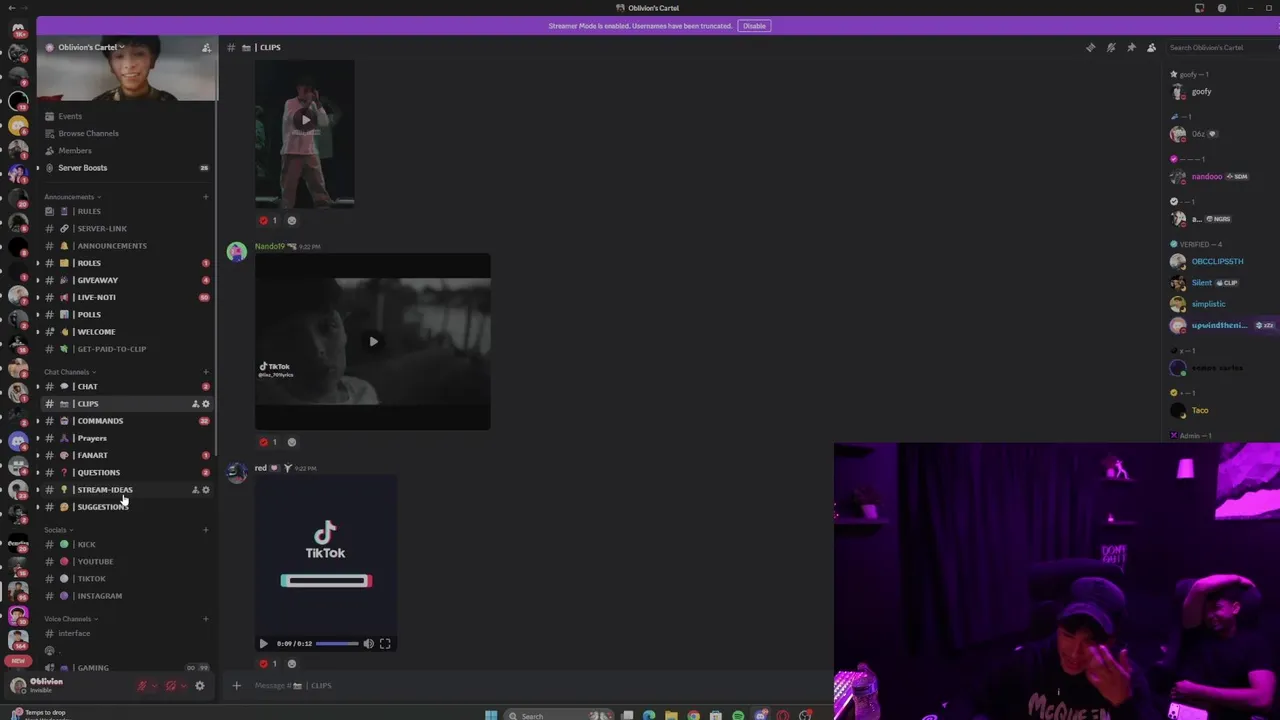Viewport: 1280px width, 720px height.
Task: Open input device options arrow next to microphone
Action: pyautogui.click(x=154, y=685)
